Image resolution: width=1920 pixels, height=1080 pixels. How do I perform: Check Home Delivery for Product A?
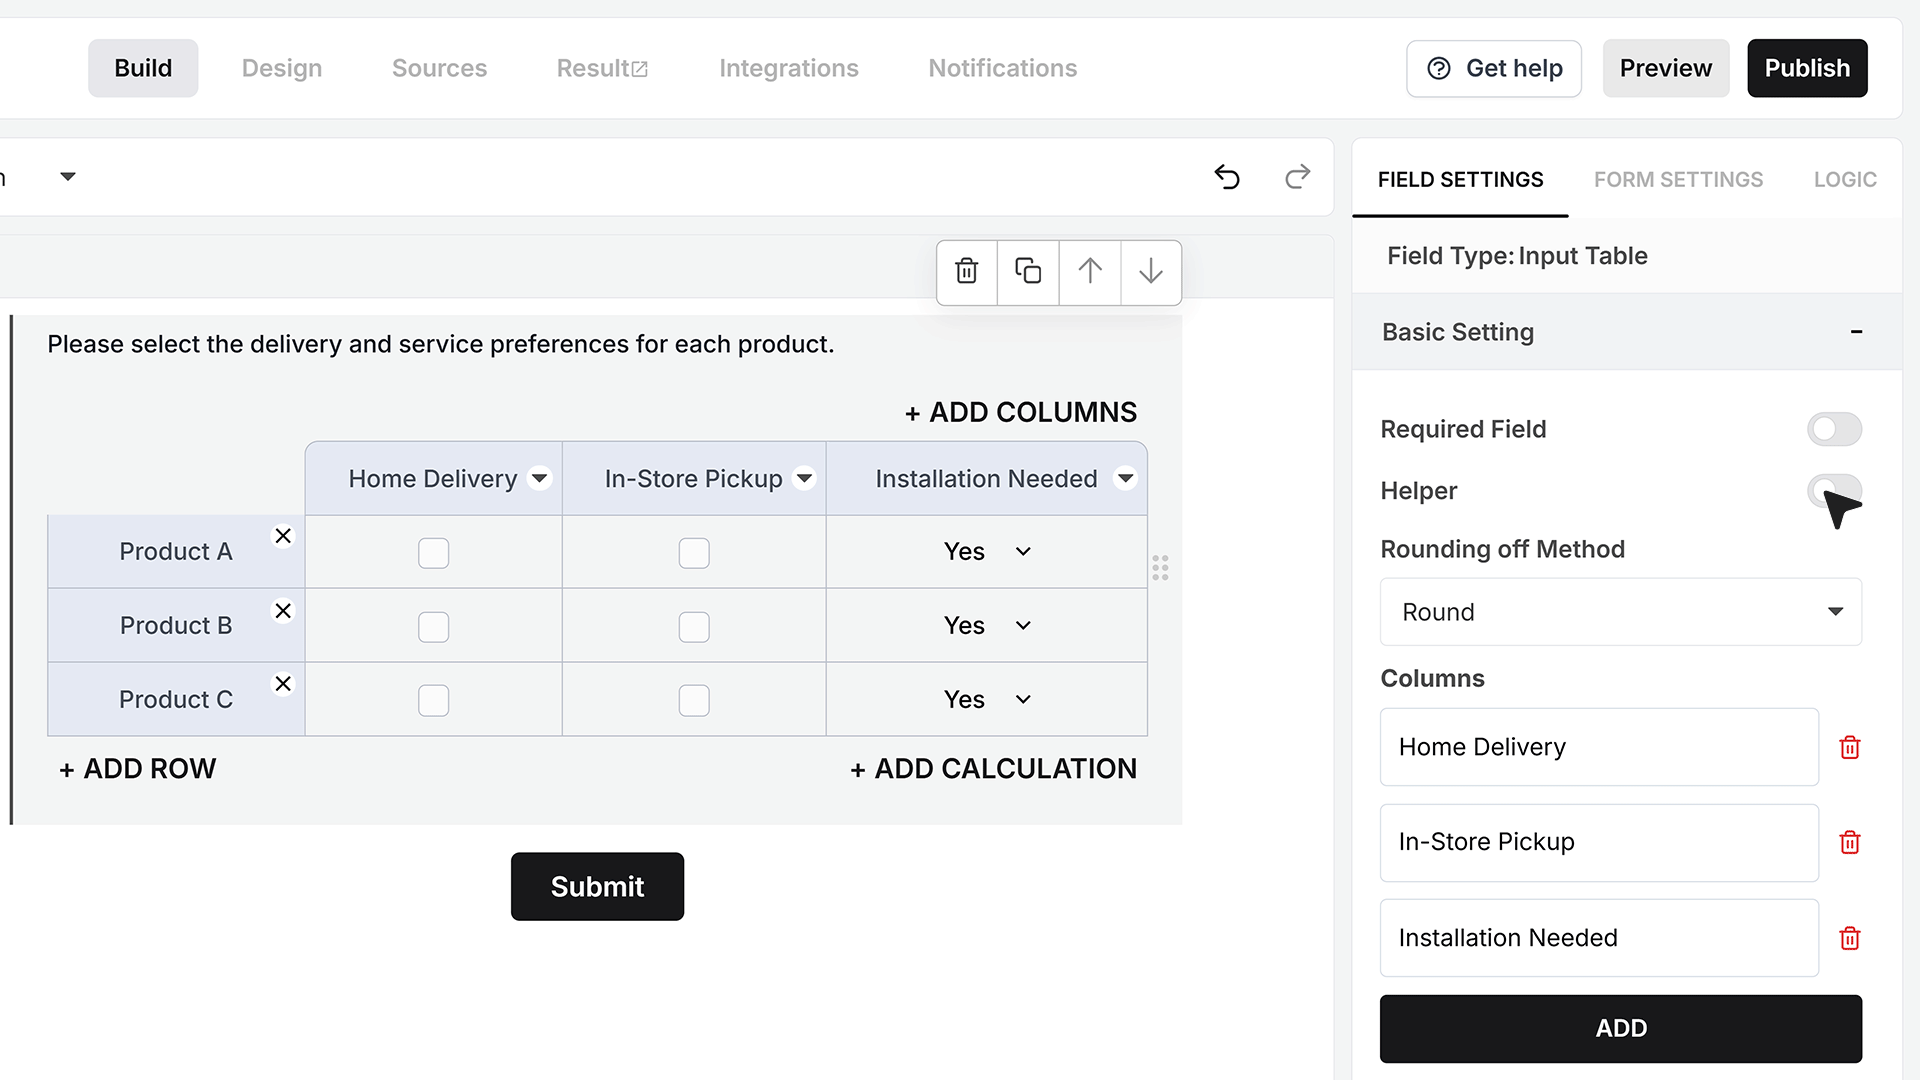click(433, 553)
